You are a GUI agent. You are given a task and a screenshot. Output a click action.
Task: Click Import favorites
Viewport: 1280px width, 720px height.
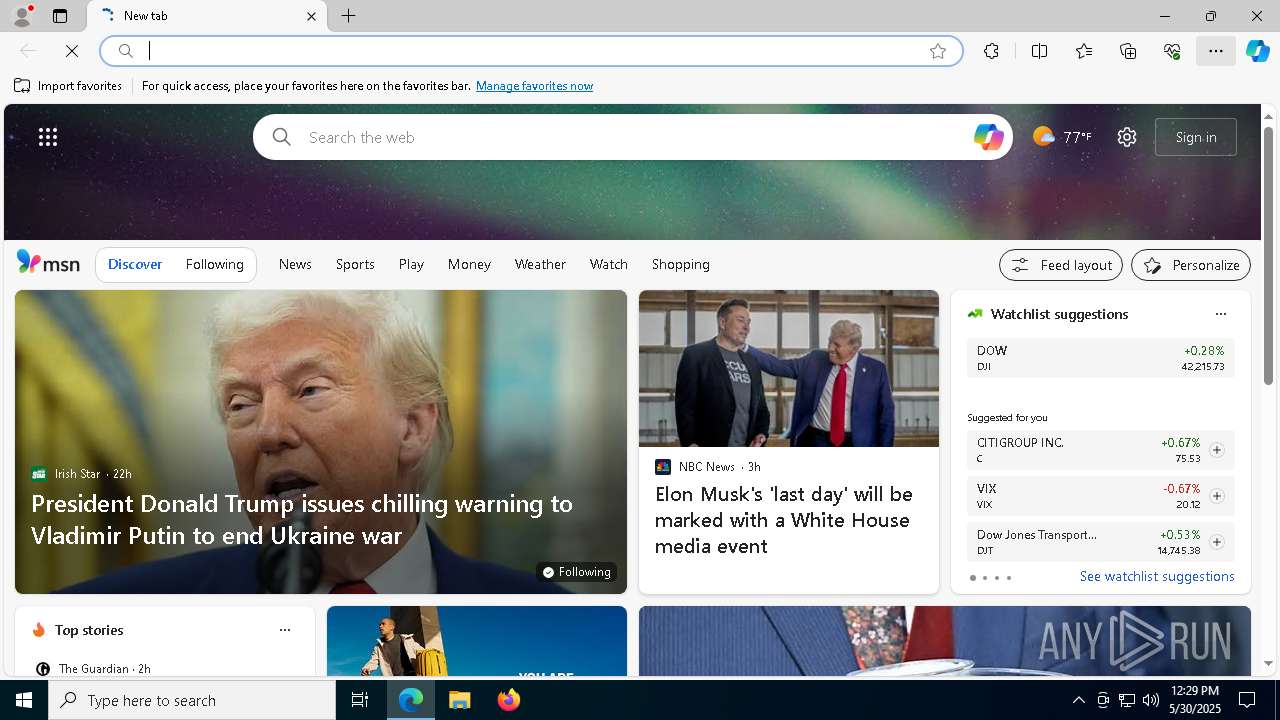tap(68, 86)
